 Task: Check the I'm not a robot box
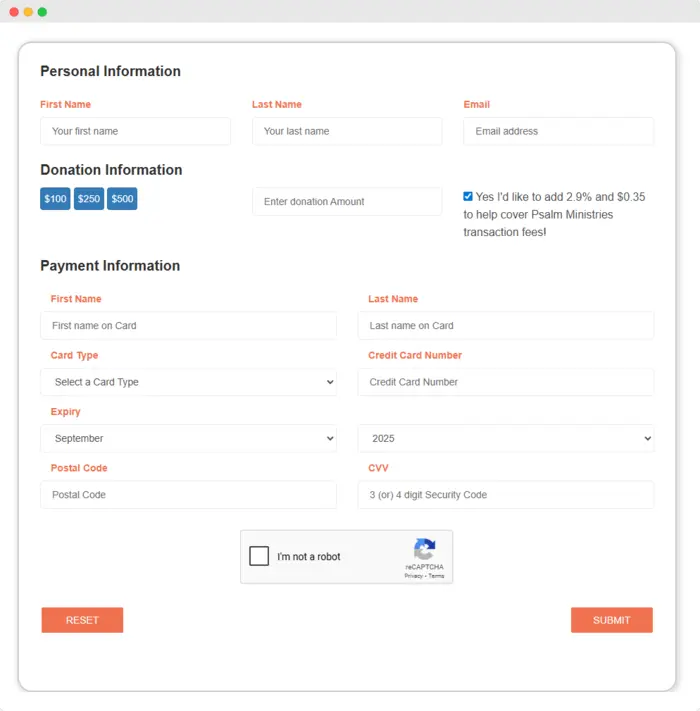tap(259, 556)
